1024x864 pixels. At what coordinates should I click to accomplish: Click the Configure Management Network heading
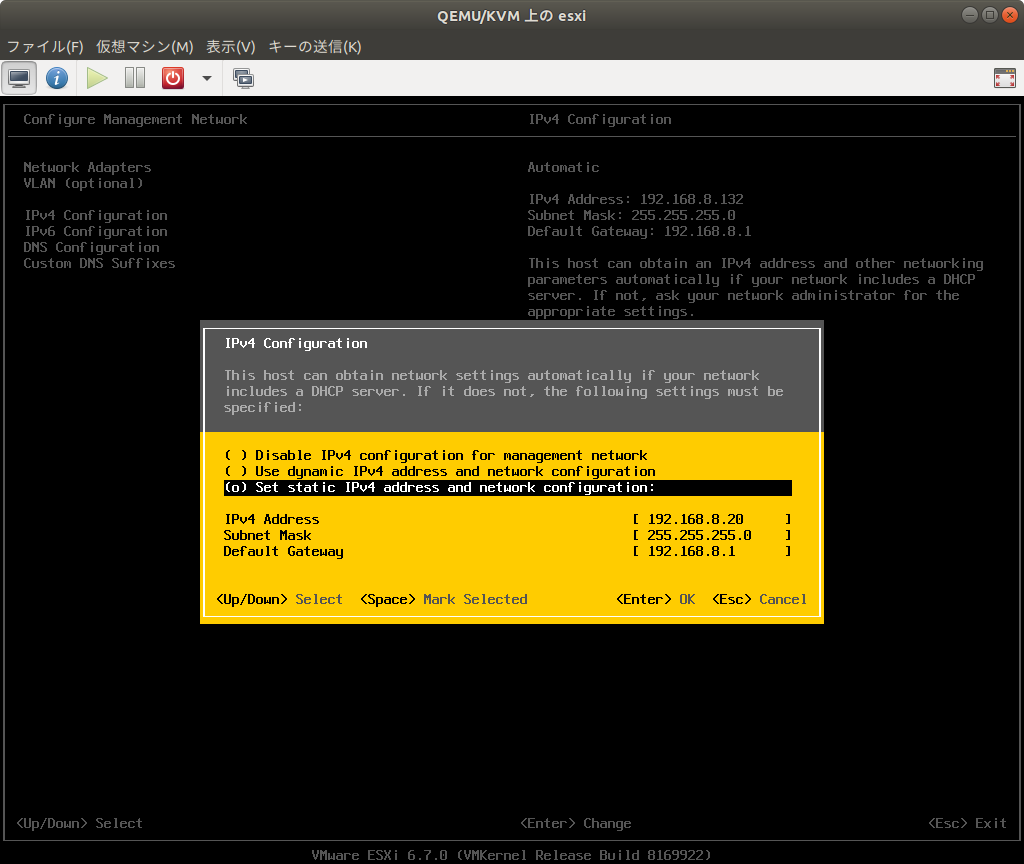[135, 120]
